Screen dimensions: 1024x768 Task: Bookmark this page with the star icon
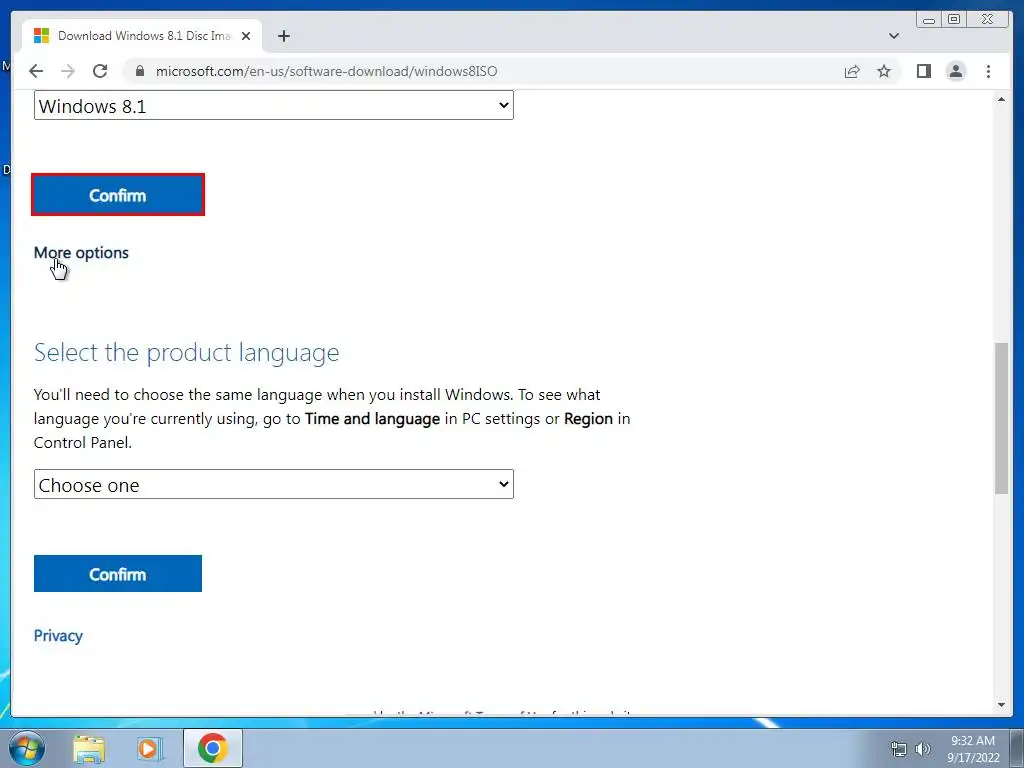884,71
